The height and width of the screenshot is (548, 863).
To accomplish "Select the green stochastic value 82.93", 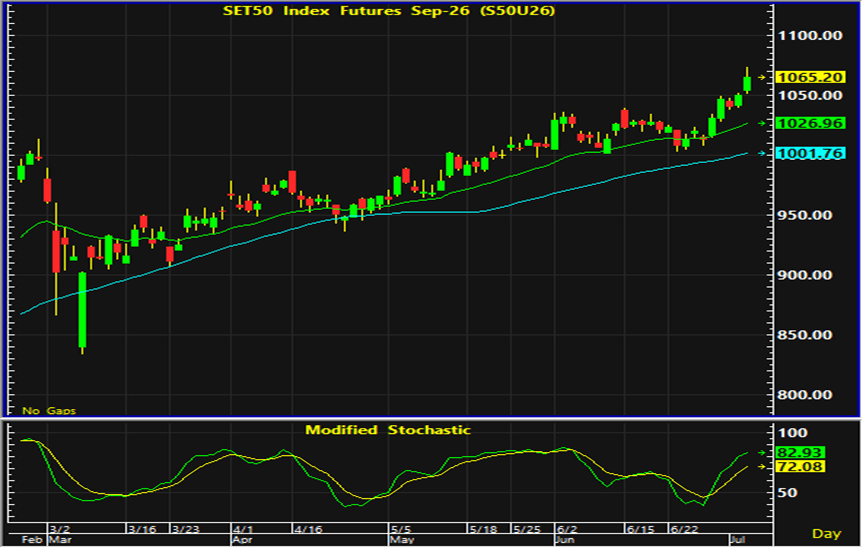I will click(800, 453).
